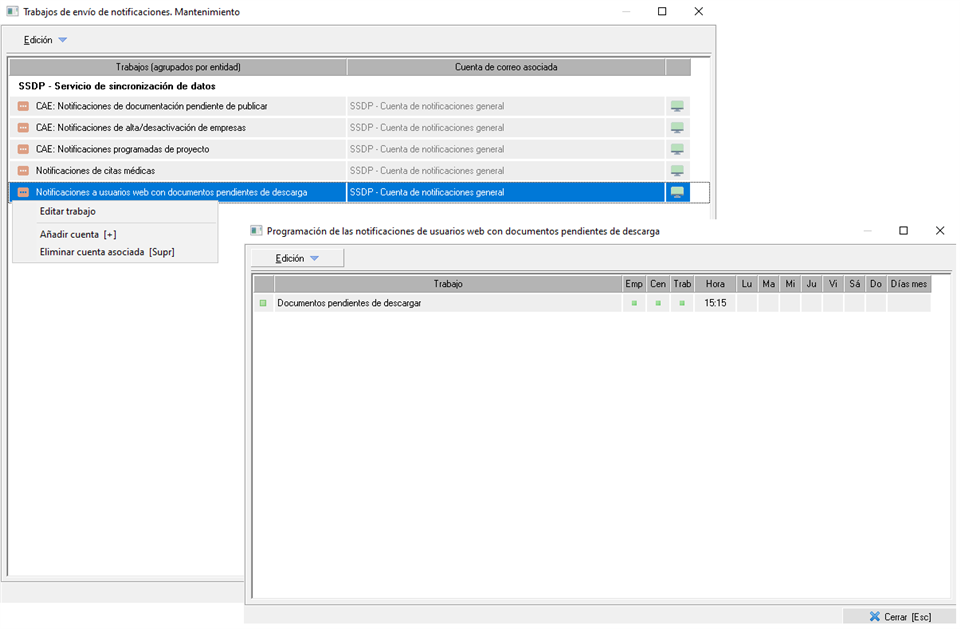Click monitor icon for alta/desactivación de empresas row
960x629 pixels.
(677, 128)
